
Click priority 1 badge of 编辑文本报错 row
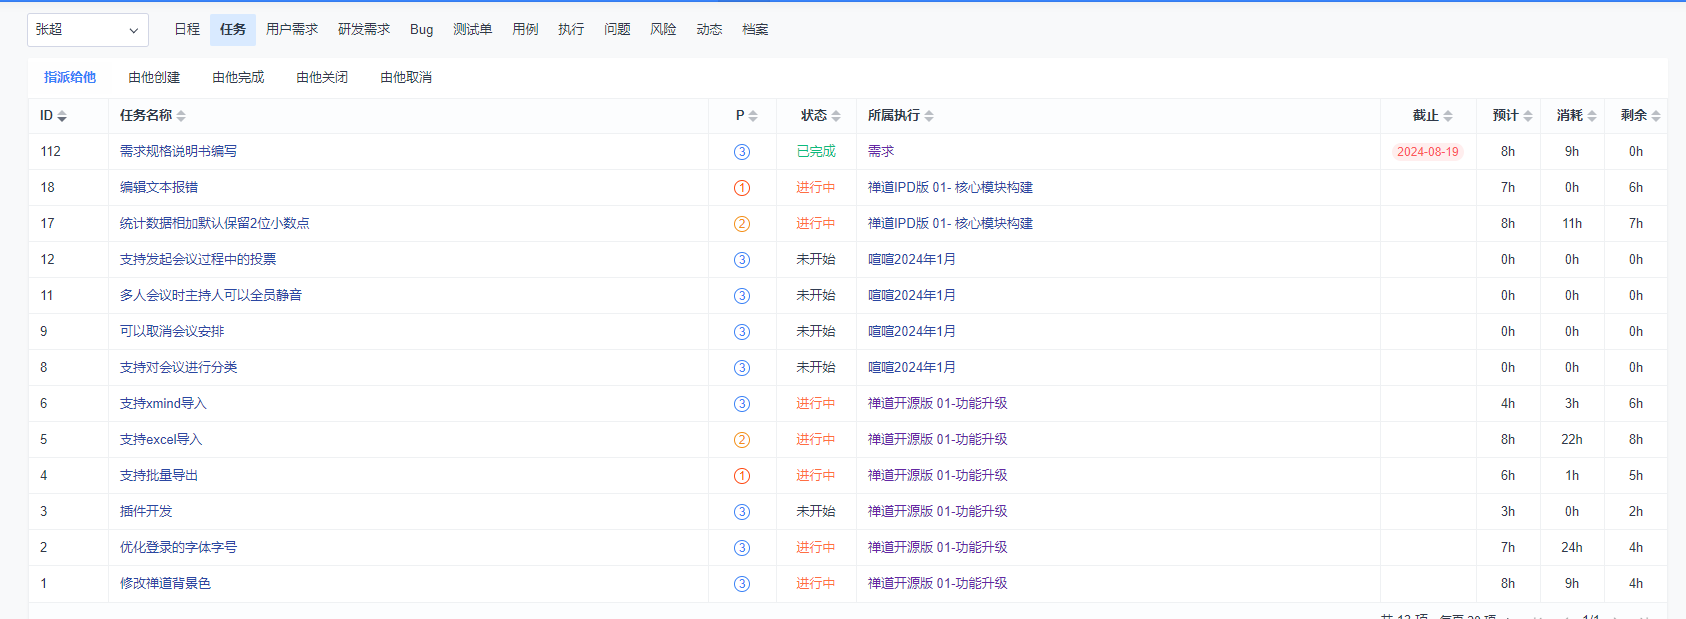pos(742,188)
